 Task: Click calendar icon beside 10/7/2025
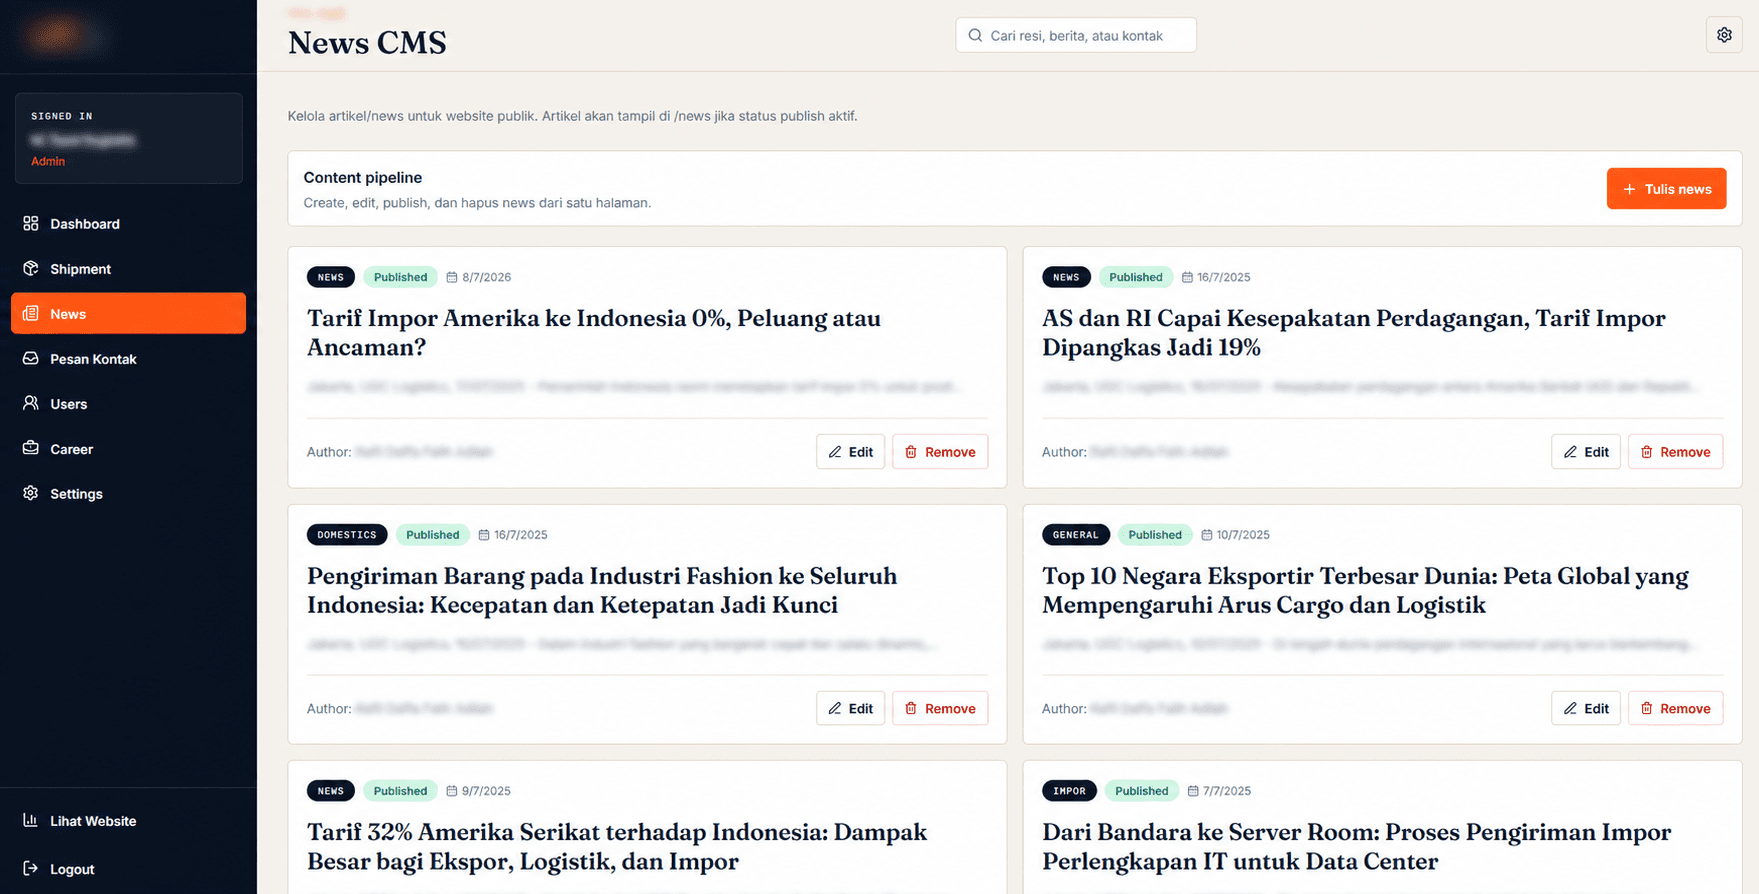tap(1207, 535)
